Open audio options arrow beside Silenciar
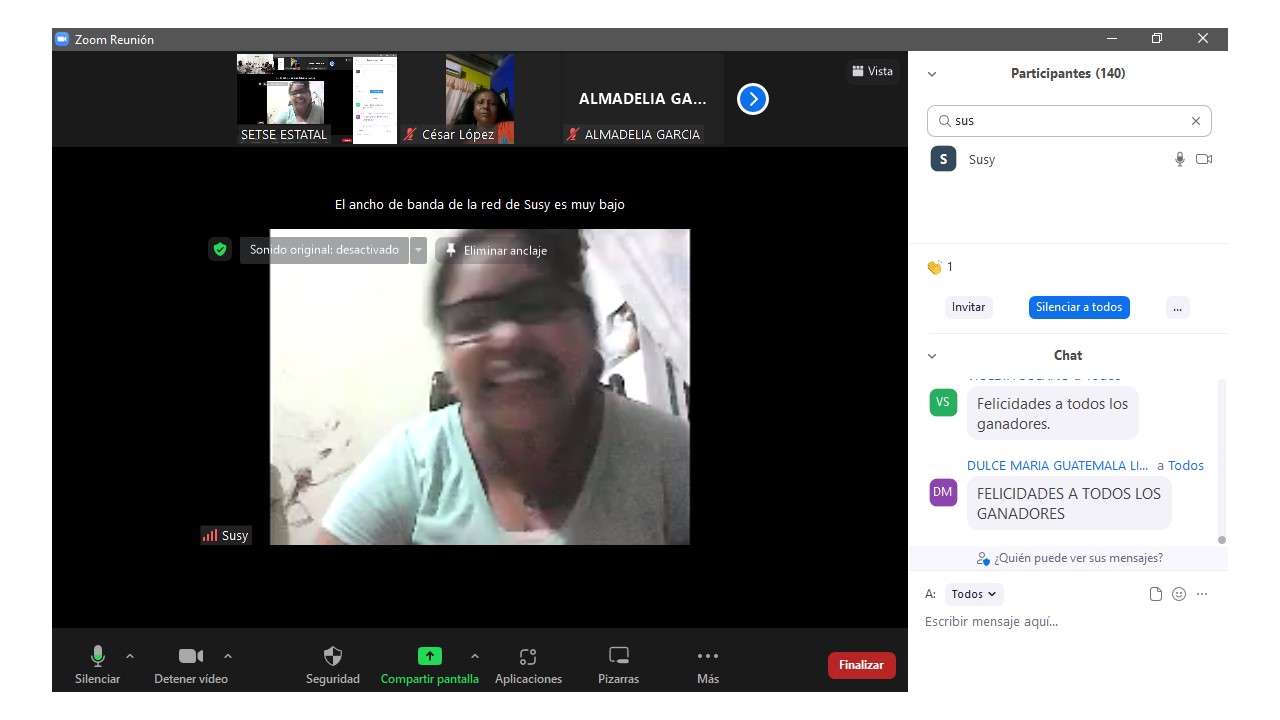This screenshot has height=720, width=1280. pyautogui.click(x=130, y=657)
